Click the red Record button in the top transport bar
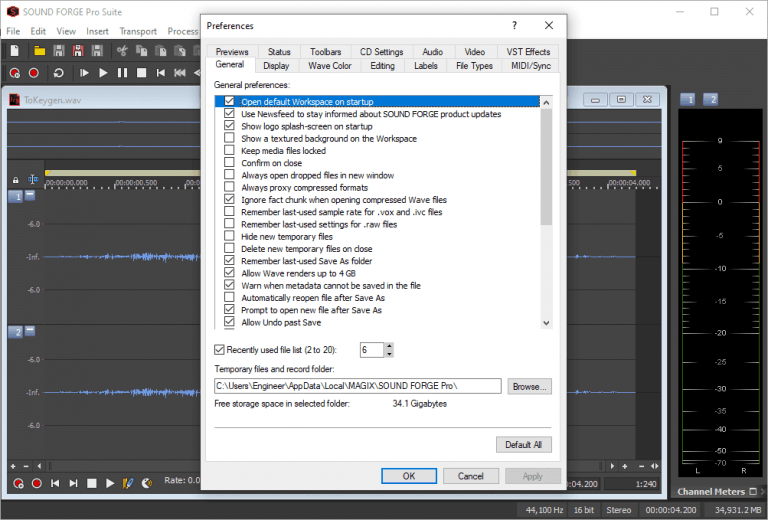The image size is (768, 520). click(x=34, y=73)
